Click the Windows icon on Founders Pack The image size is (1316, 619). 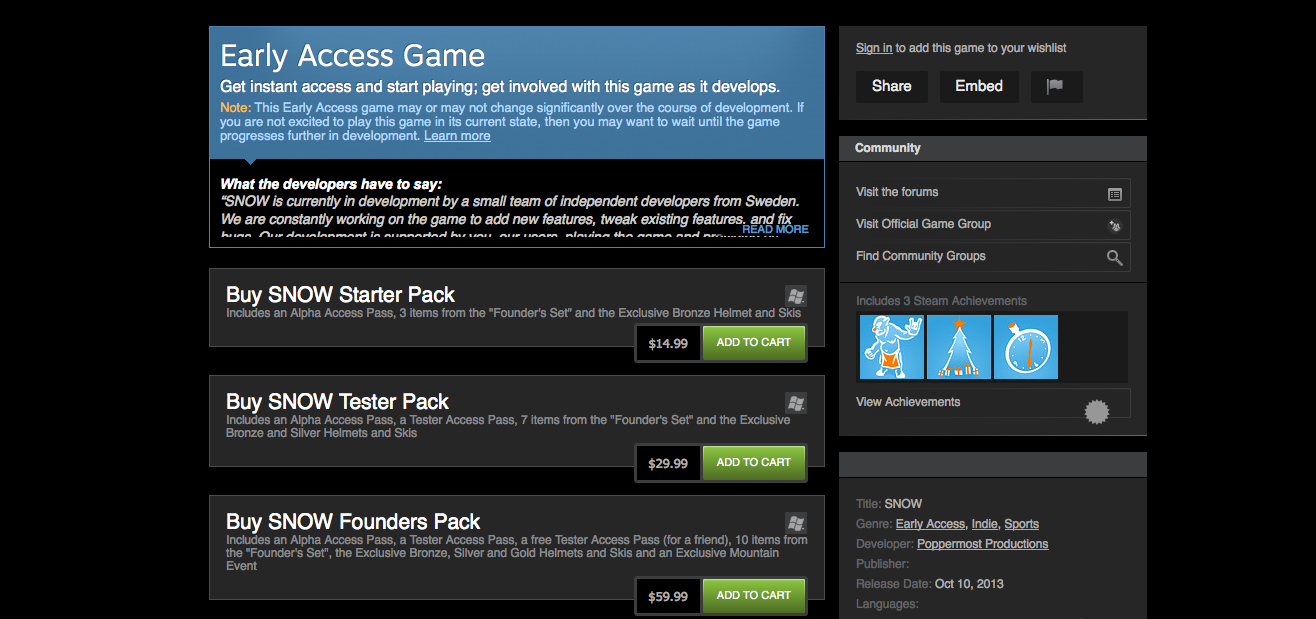[796, 523]
